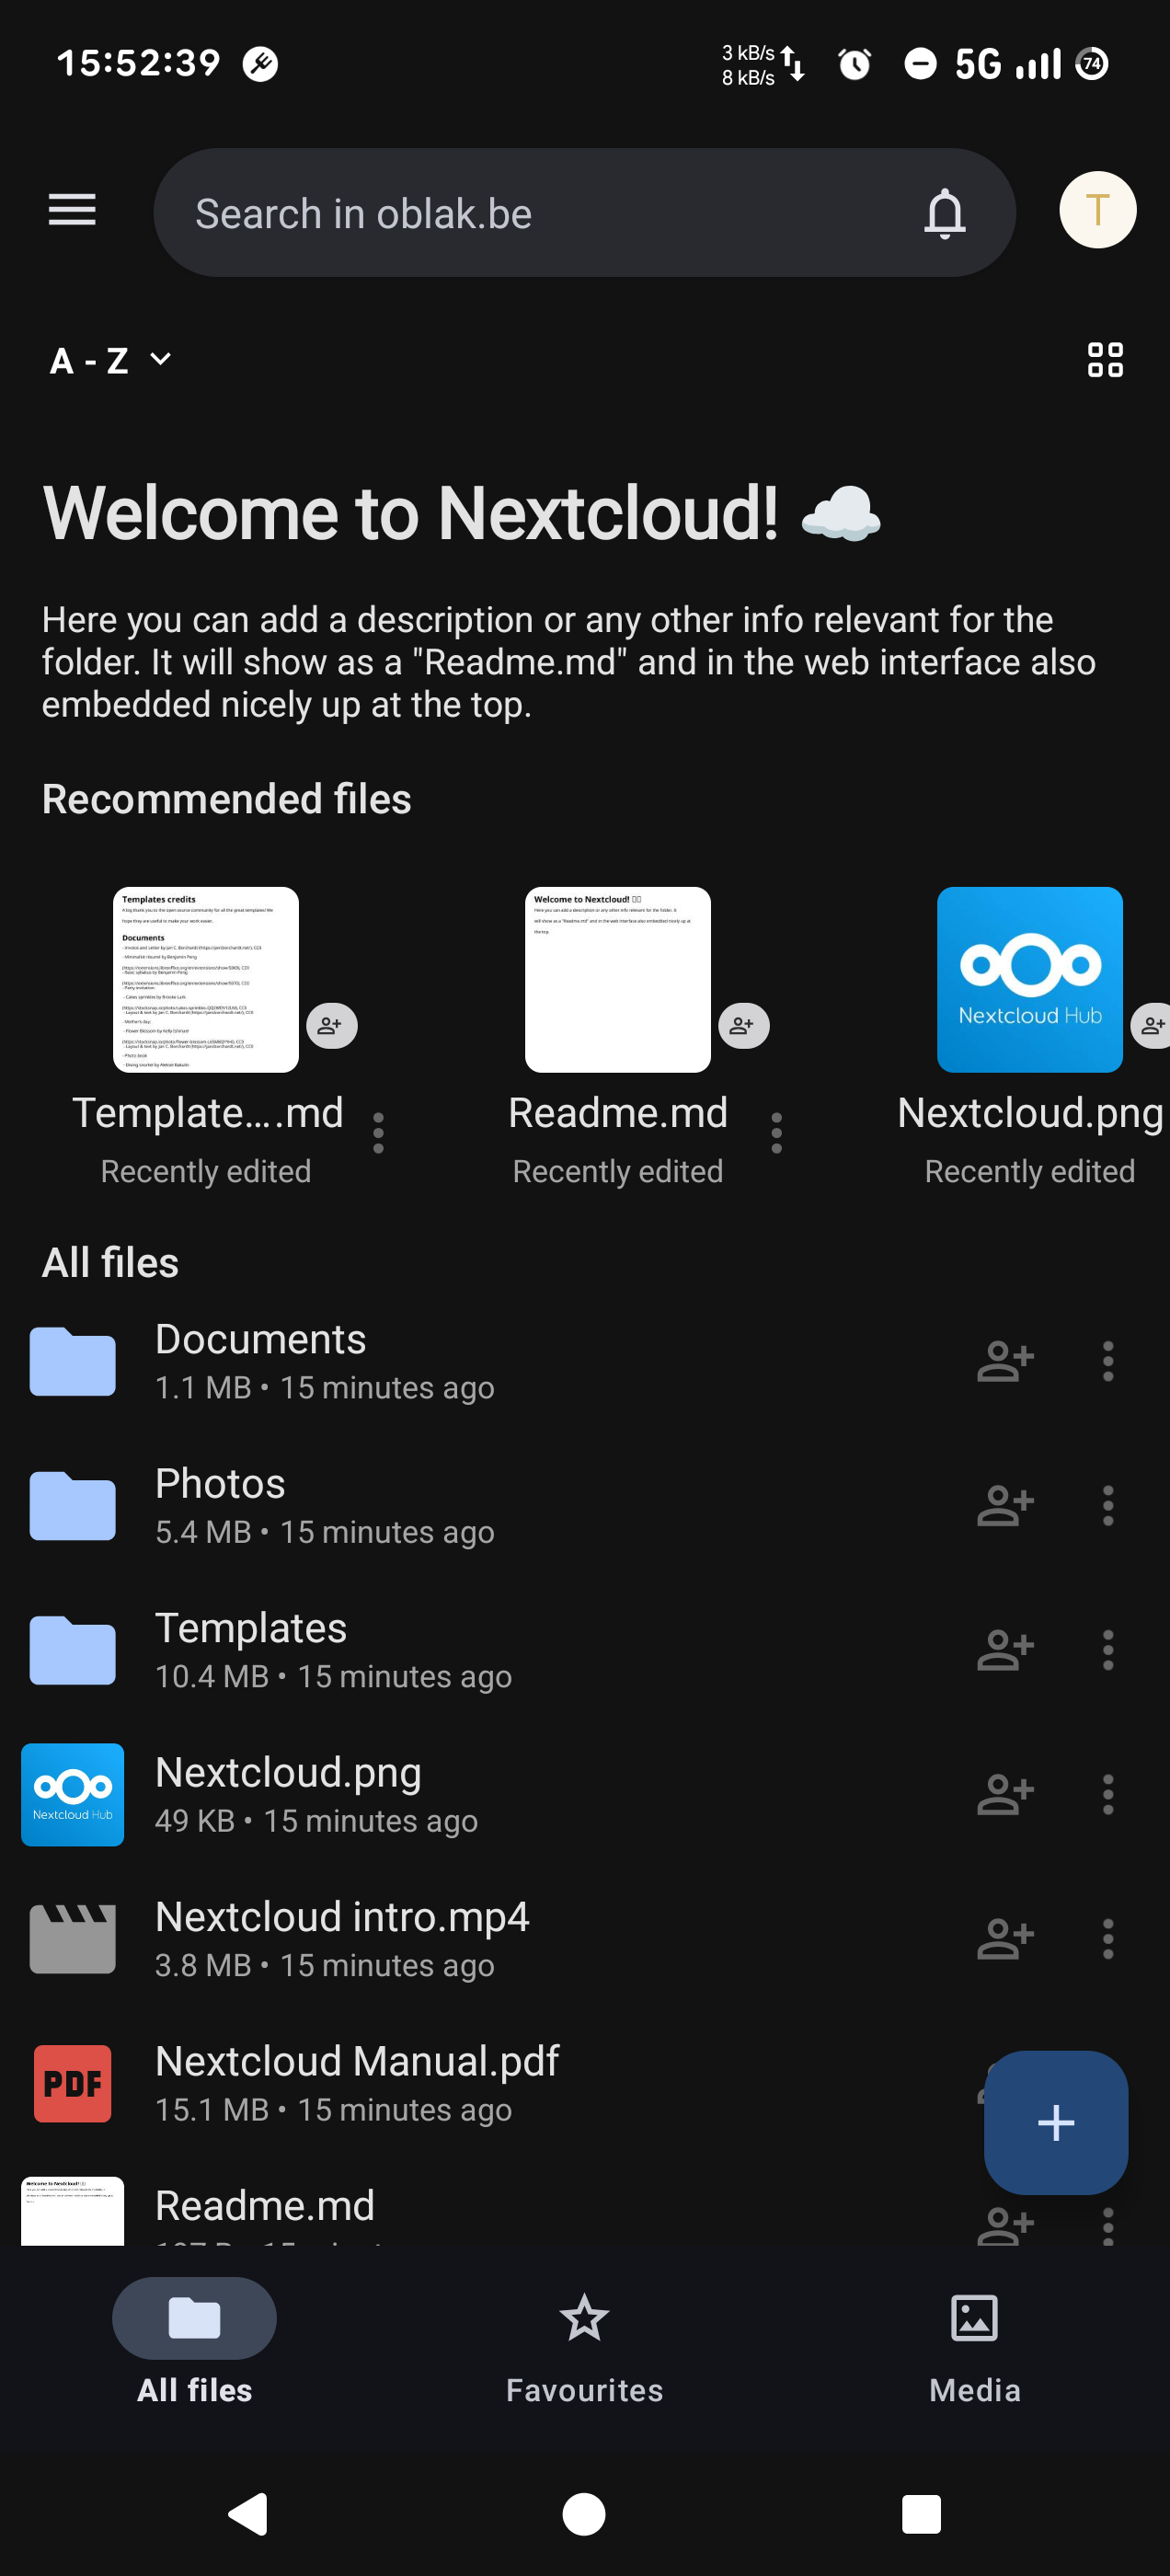Switch to grid view layout
This screenshot has height=2576, width=1170.
(x=1105, y=360)
